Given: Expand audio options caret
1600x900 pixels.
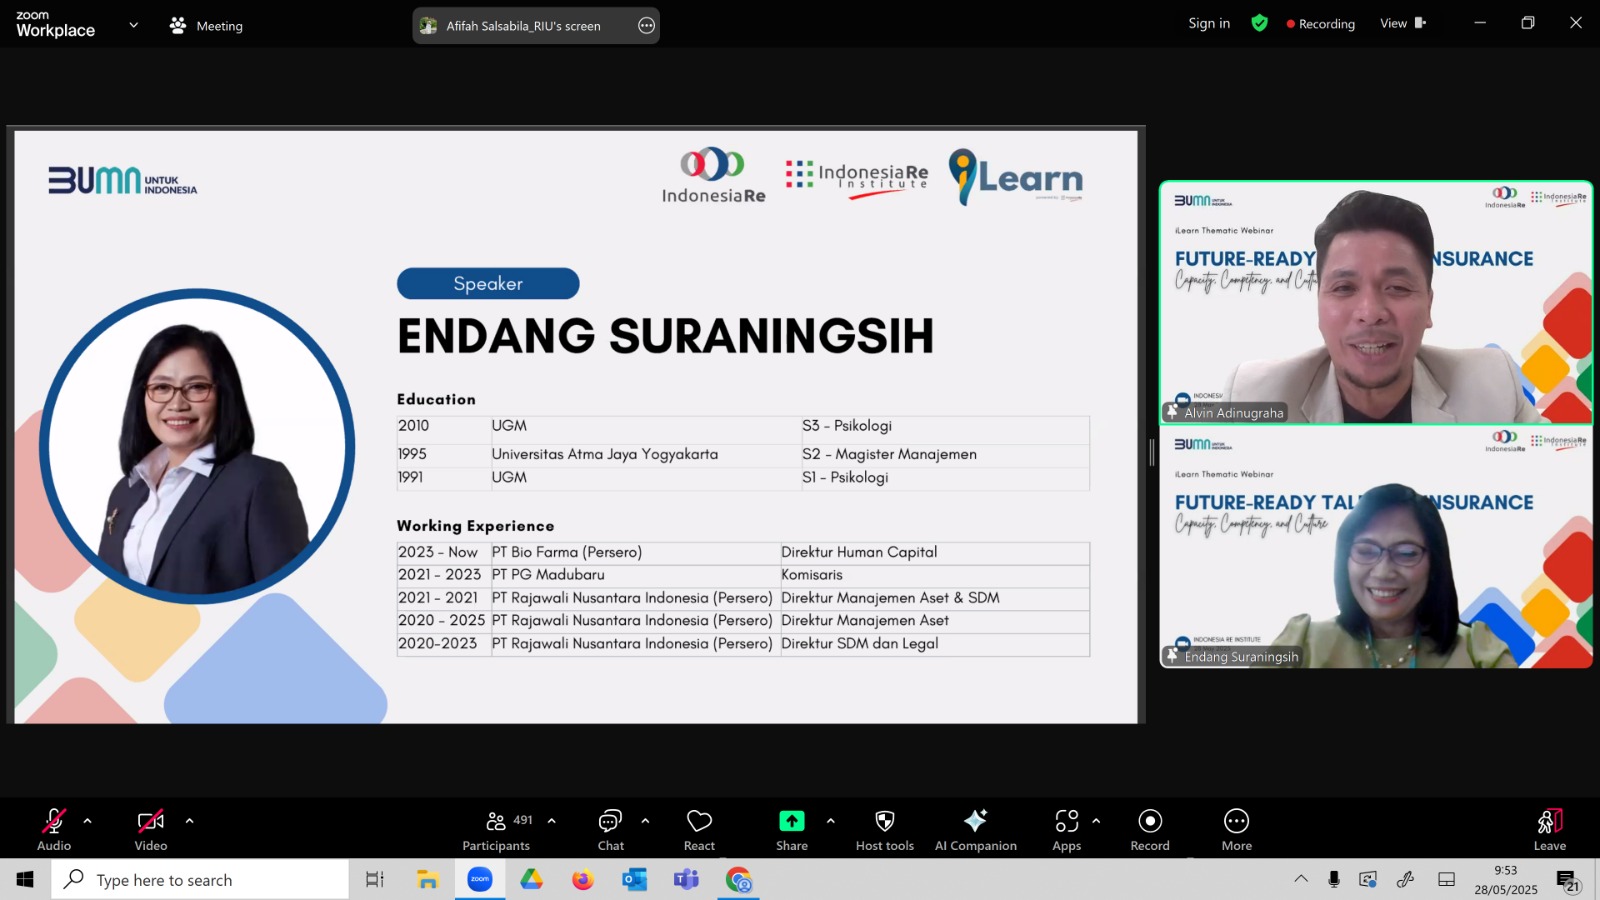Looking at the screenshot, I should (x=88, y=821).
